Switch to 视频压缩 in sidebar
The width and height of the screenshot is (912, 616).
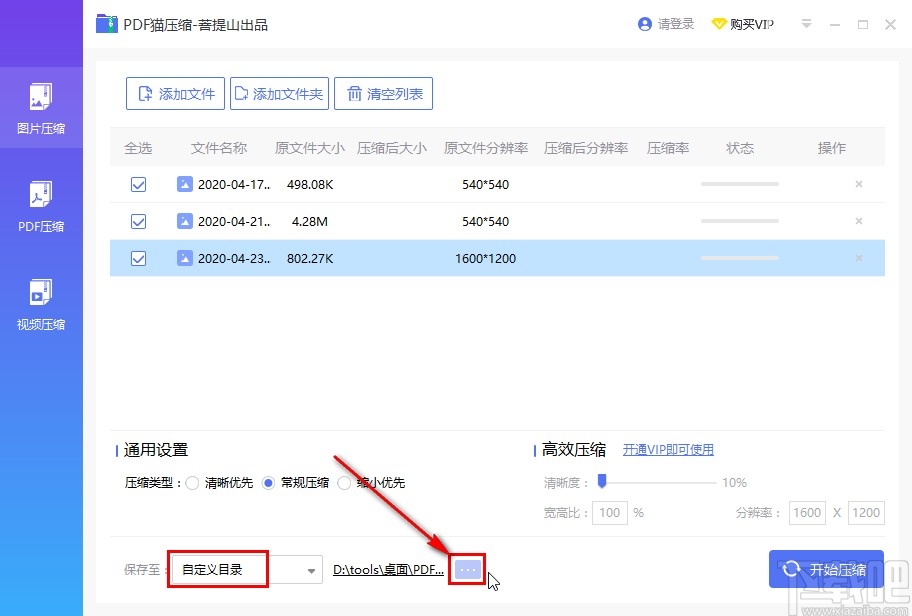coord(41,305)
